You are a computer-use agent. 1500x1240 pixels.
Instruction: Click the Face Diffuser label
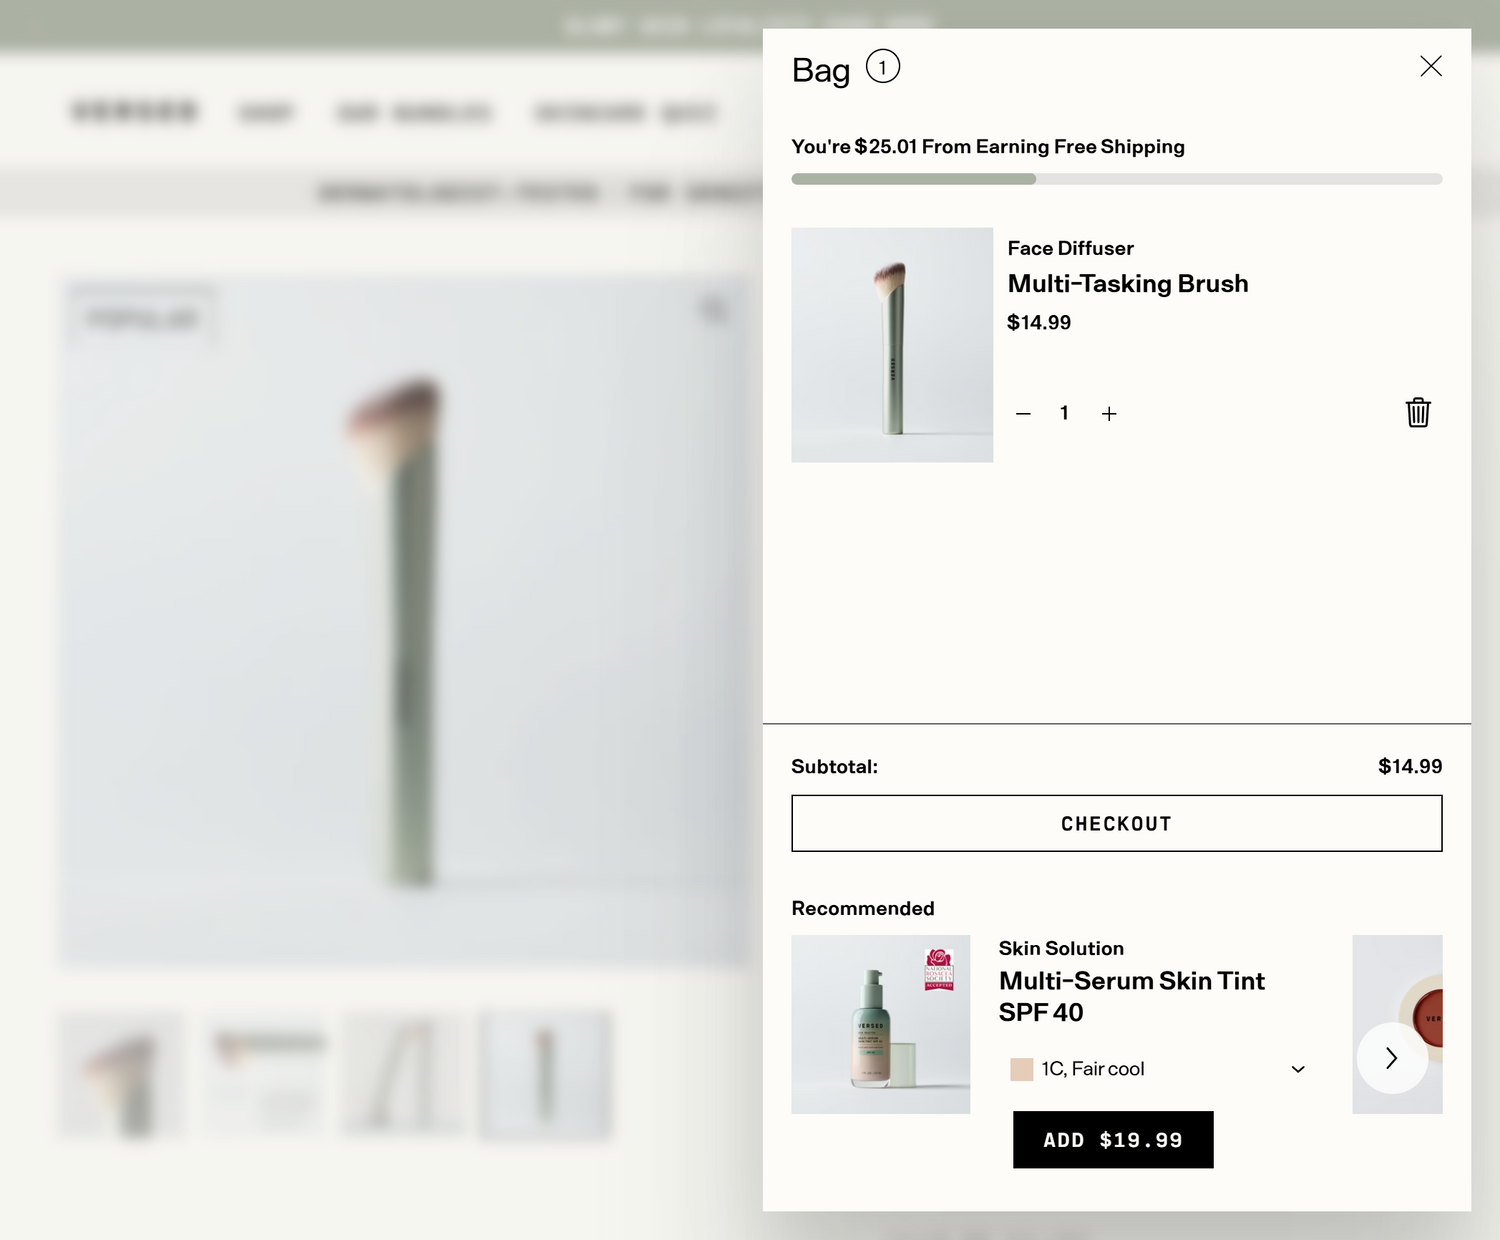tap(1070, 248)
